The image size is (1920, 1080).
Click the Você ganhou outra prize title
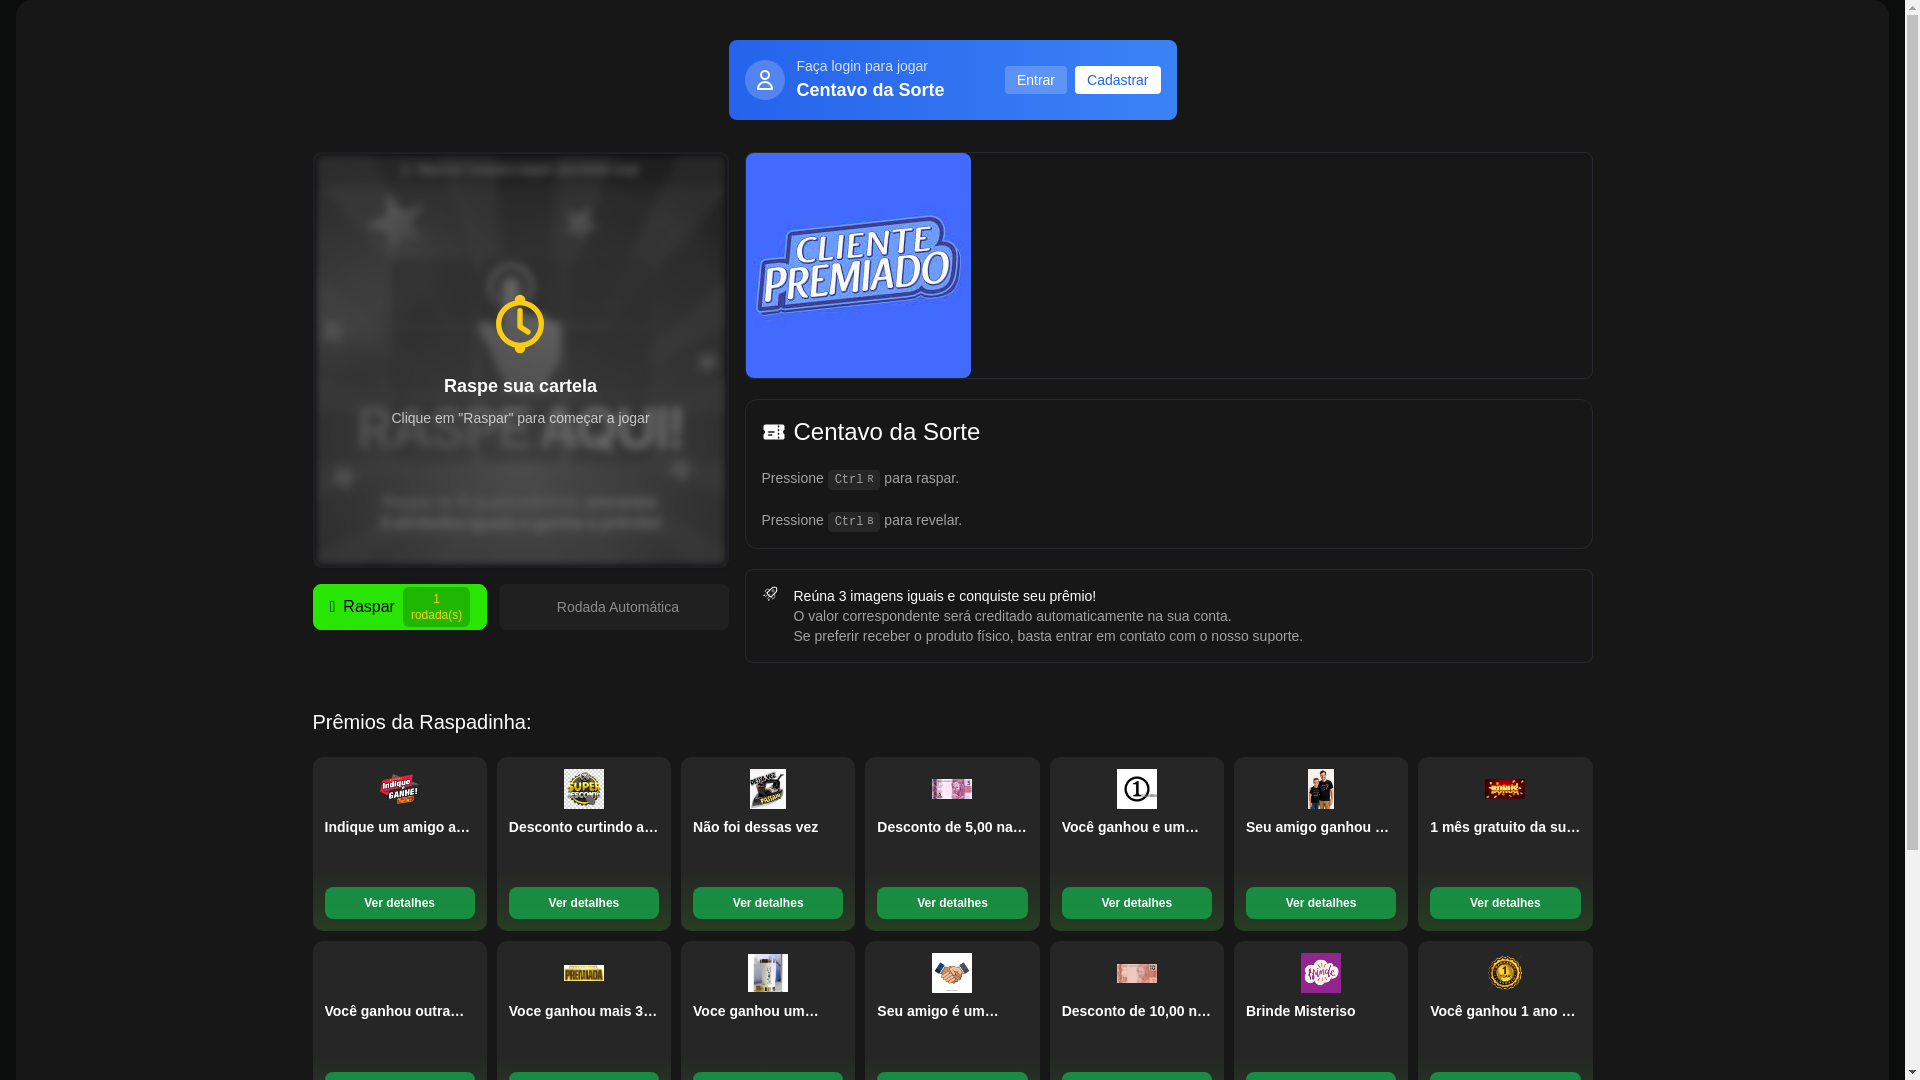(395, 1011)
